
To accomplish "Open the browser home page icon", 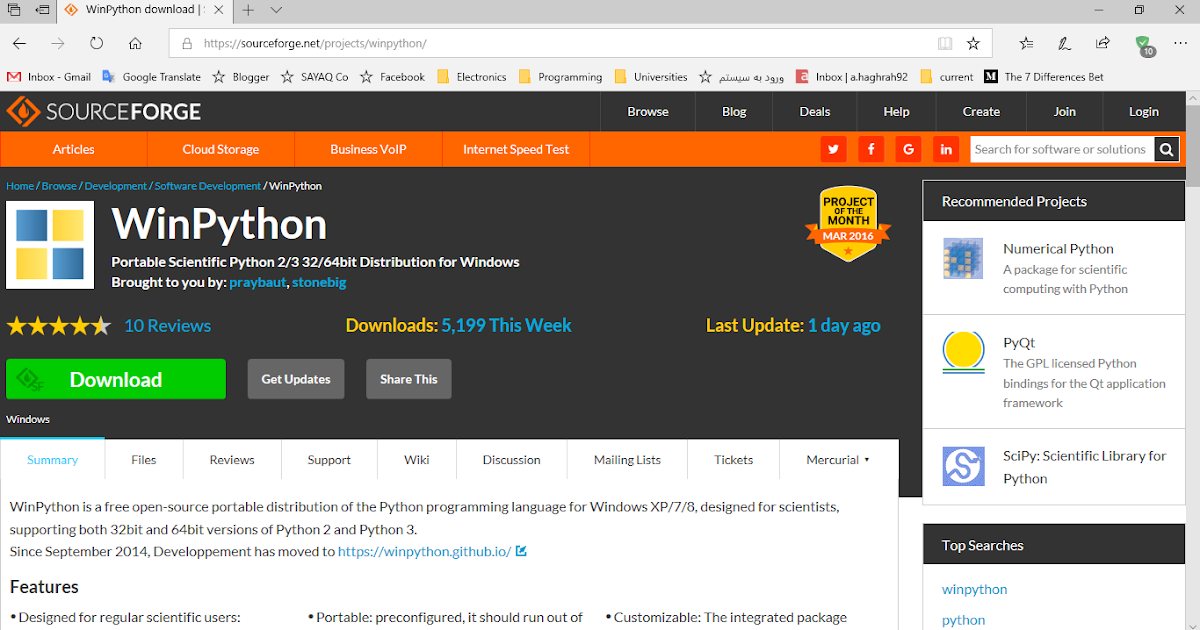I will 135,43.
